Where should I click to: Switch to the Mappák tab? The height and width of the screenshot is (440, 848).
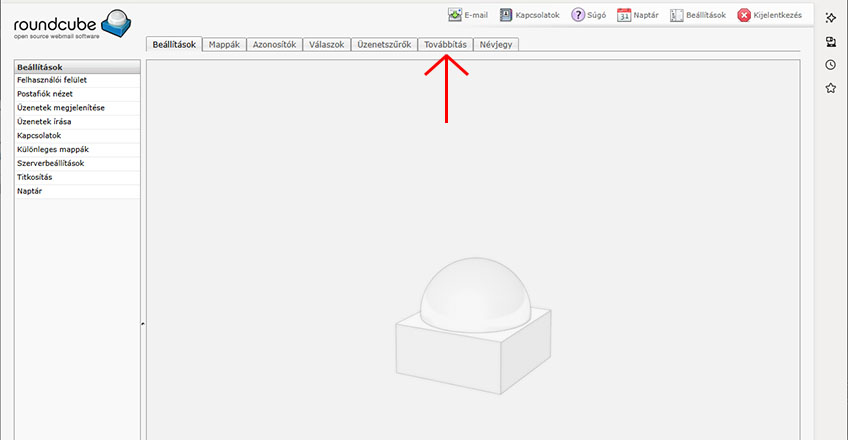pos(224,44)
